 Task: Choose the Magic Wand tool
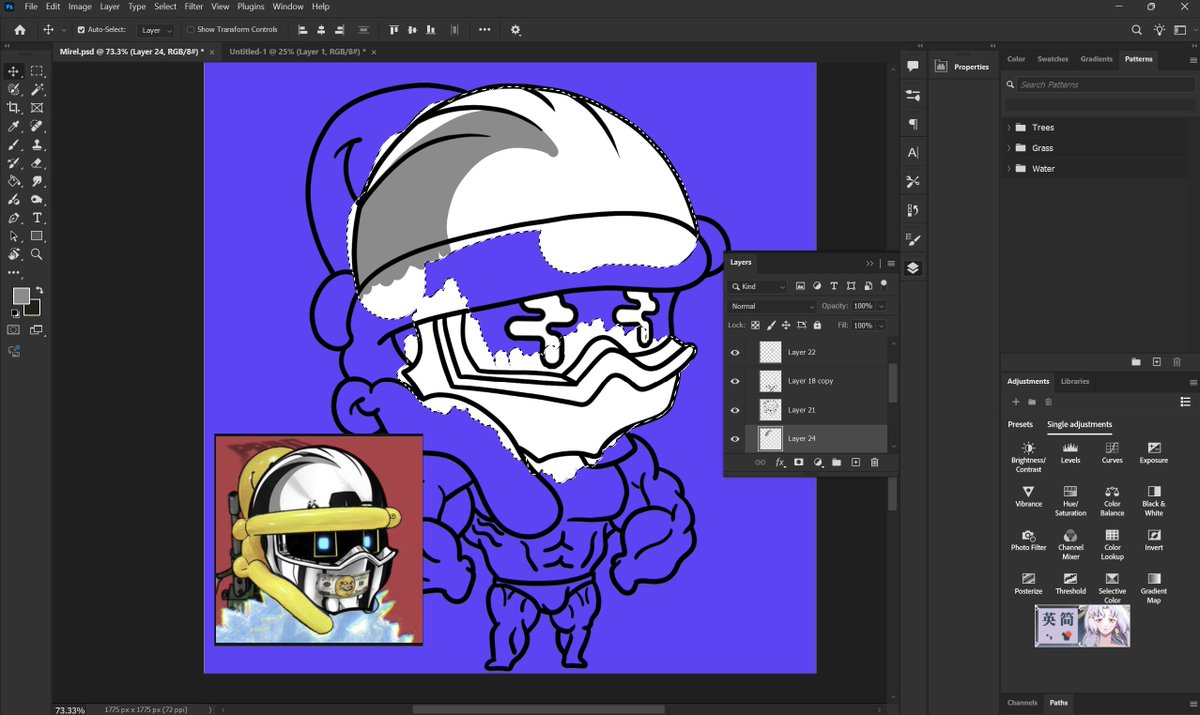tap(37, 89)
